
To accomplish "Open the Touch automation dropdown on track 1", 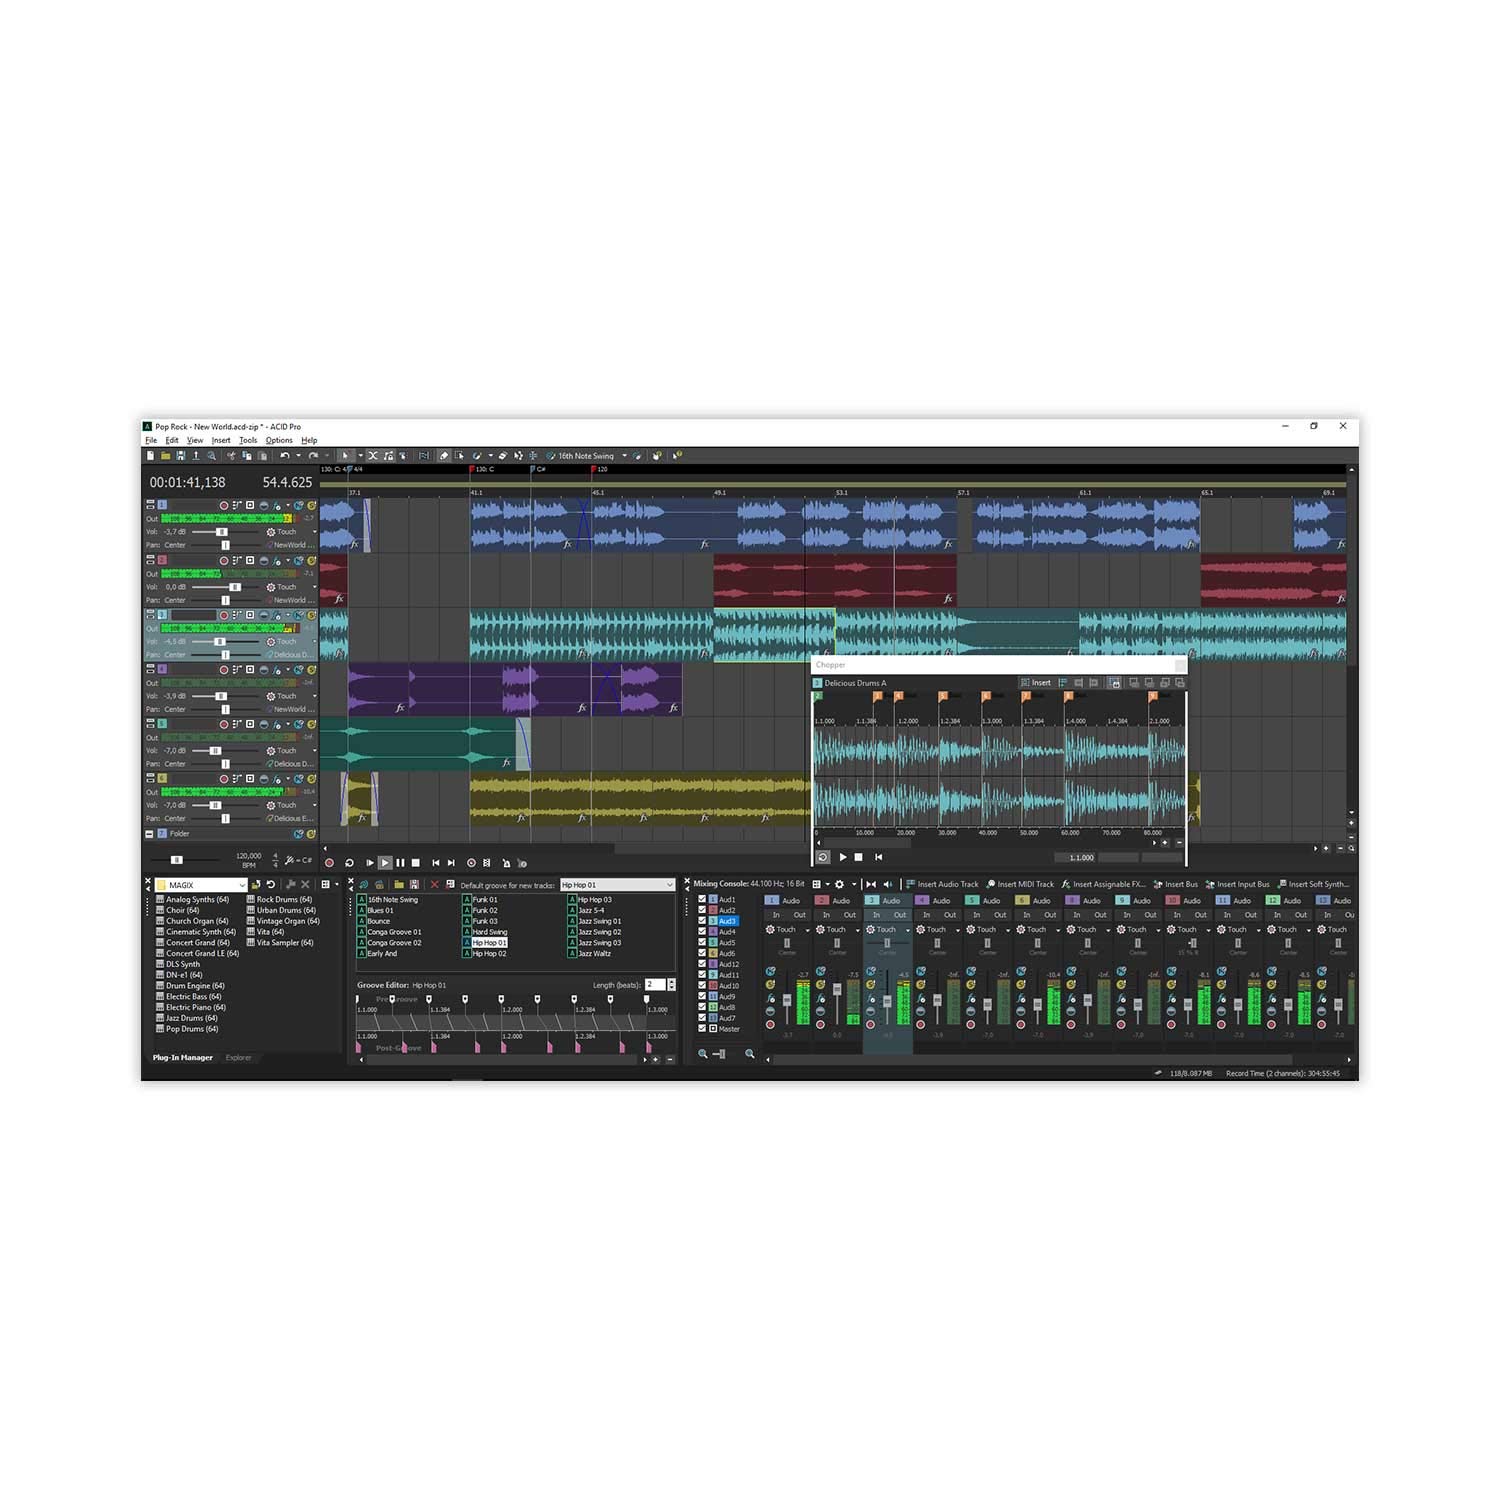I will 315,532.
